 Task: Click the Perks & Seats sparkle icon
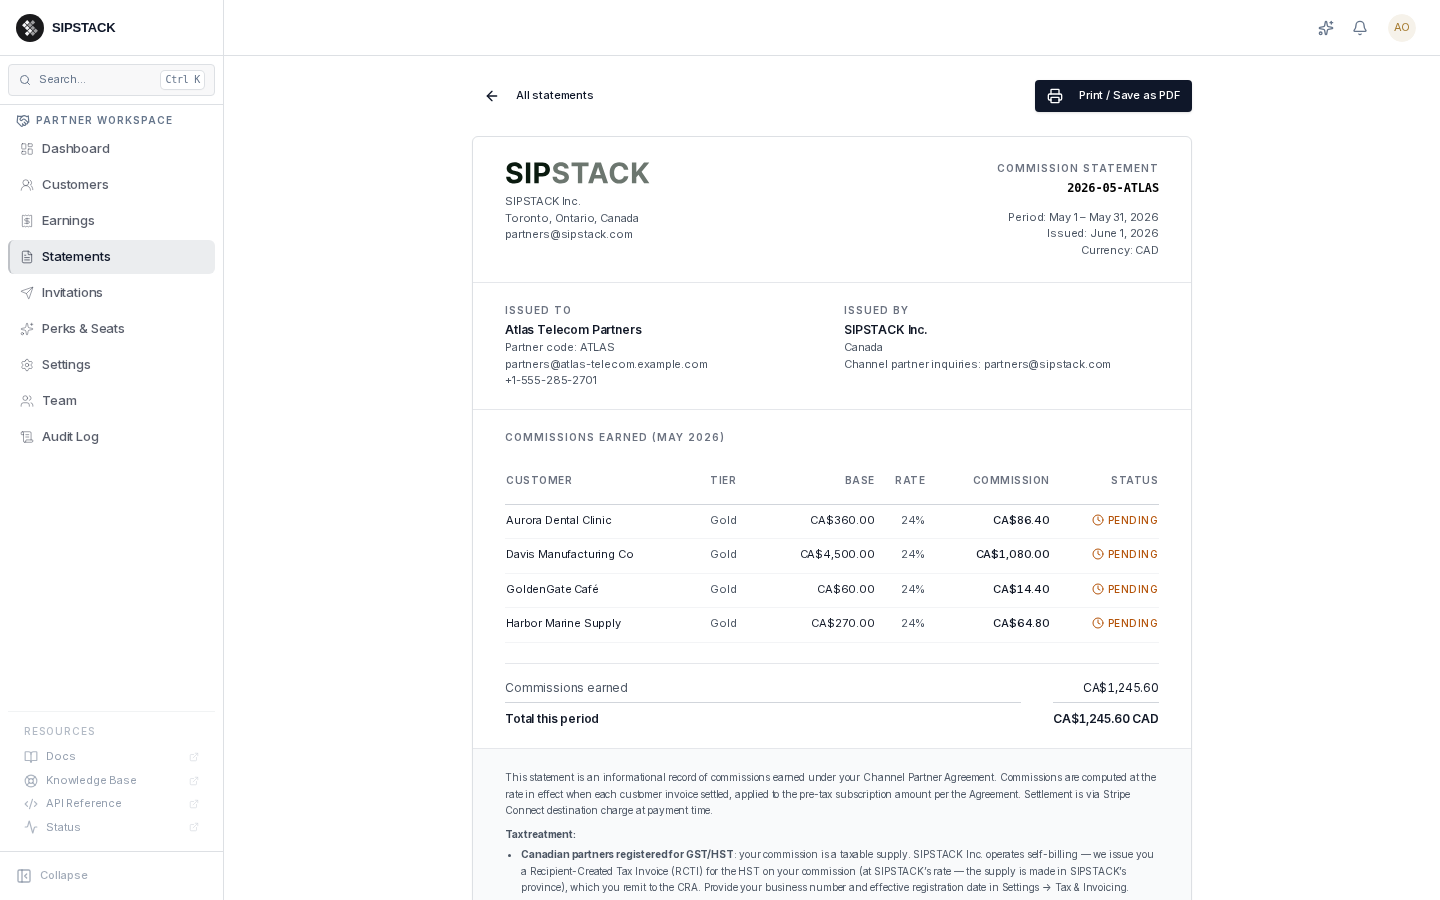tap(27, 329)
